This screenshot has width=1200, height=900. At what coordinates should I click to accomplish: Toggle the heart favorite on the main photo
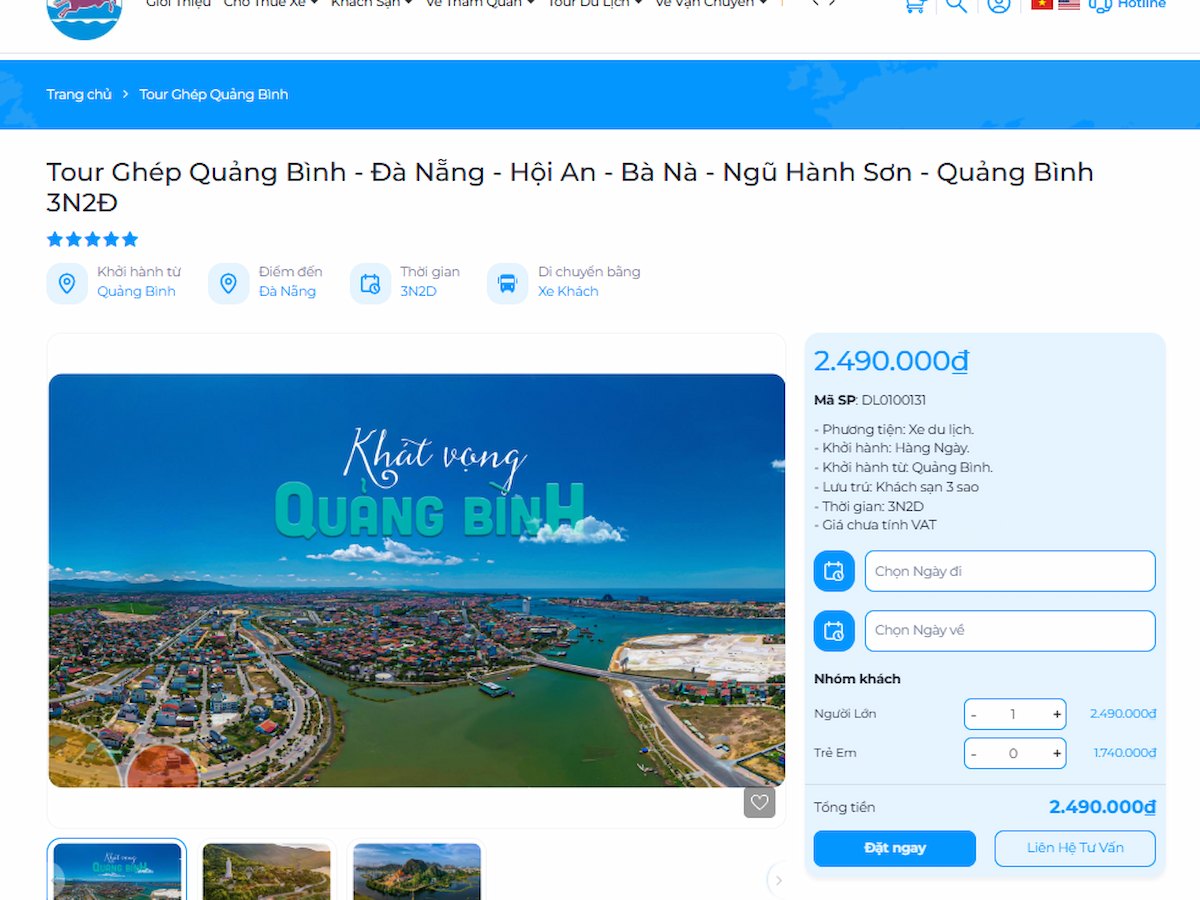[x=759, y=802]
